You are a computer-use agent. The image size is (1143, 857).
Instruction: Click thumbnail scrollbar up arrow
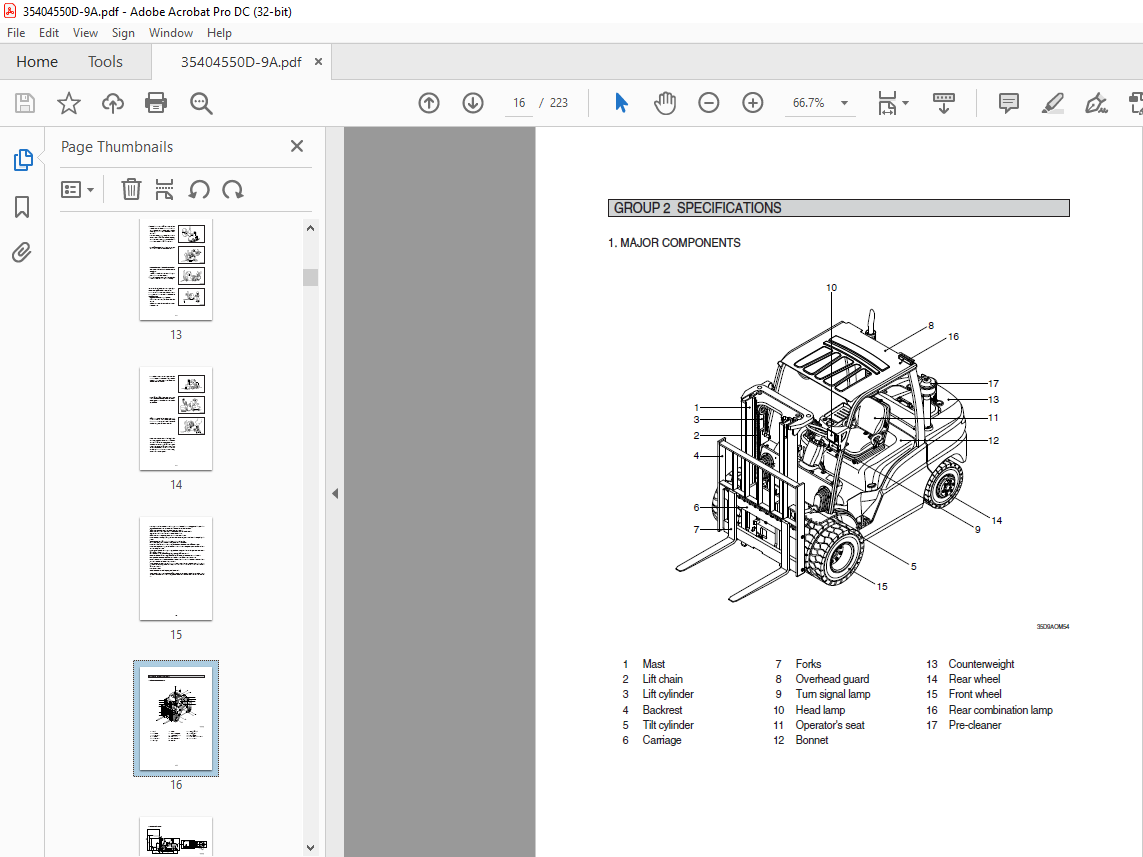(x=311, y=228)
